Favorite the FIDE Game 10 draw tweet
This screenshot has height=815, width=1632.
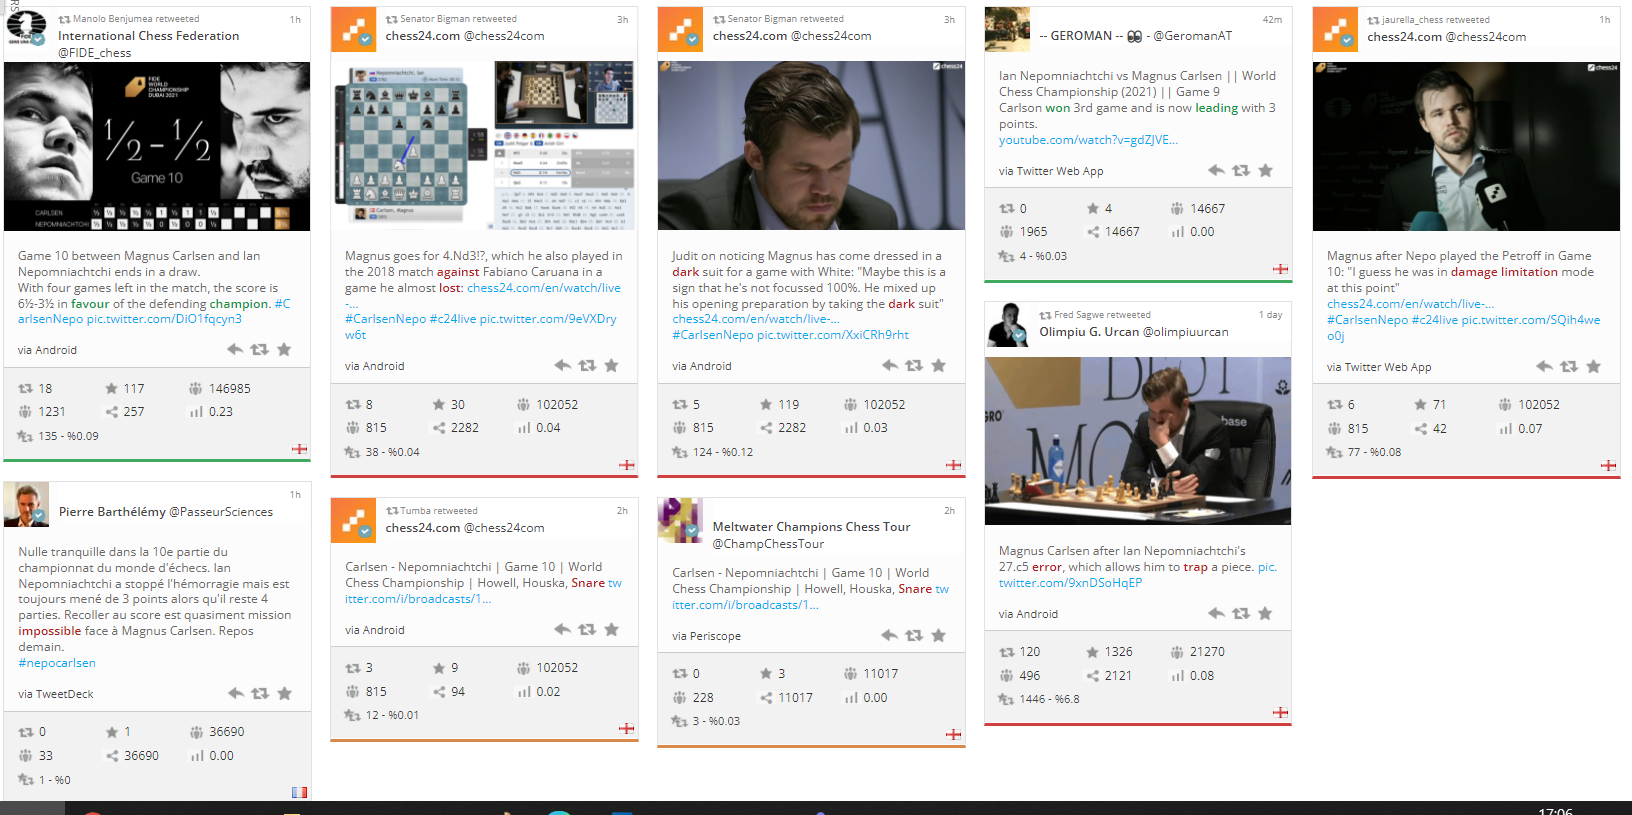coord(284,349)
